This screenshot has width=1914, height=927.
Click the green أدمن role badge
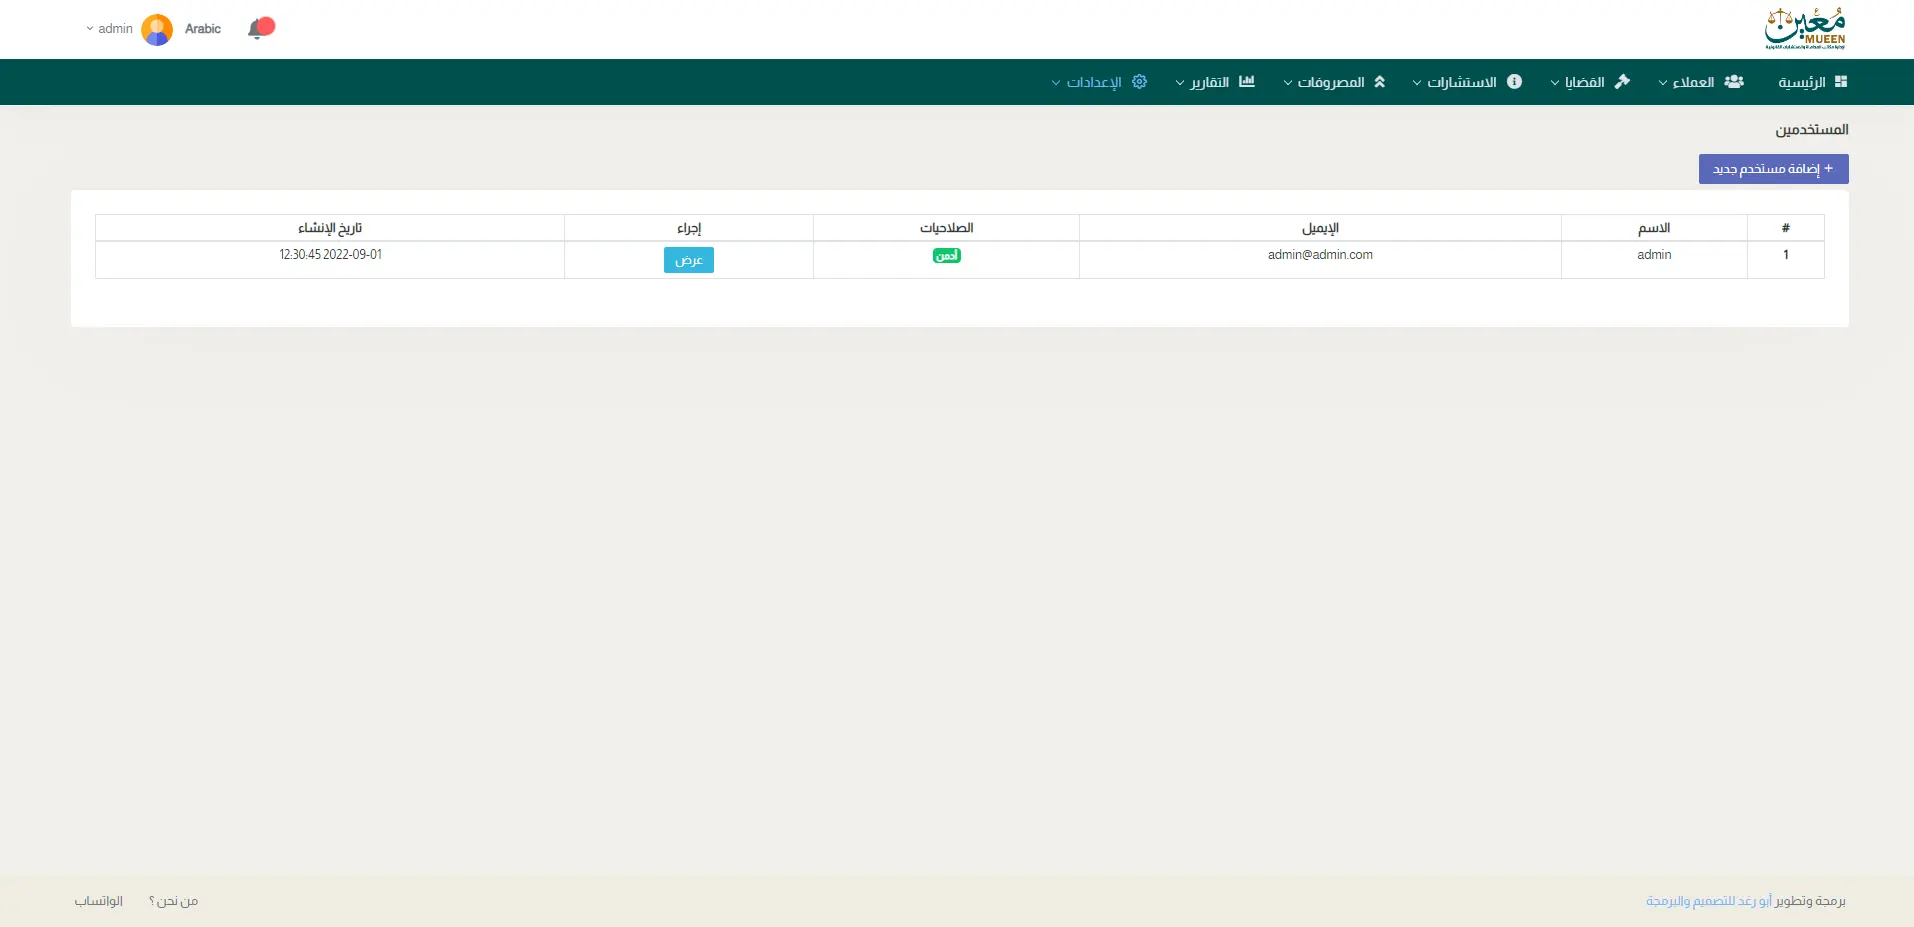[946, 256]
